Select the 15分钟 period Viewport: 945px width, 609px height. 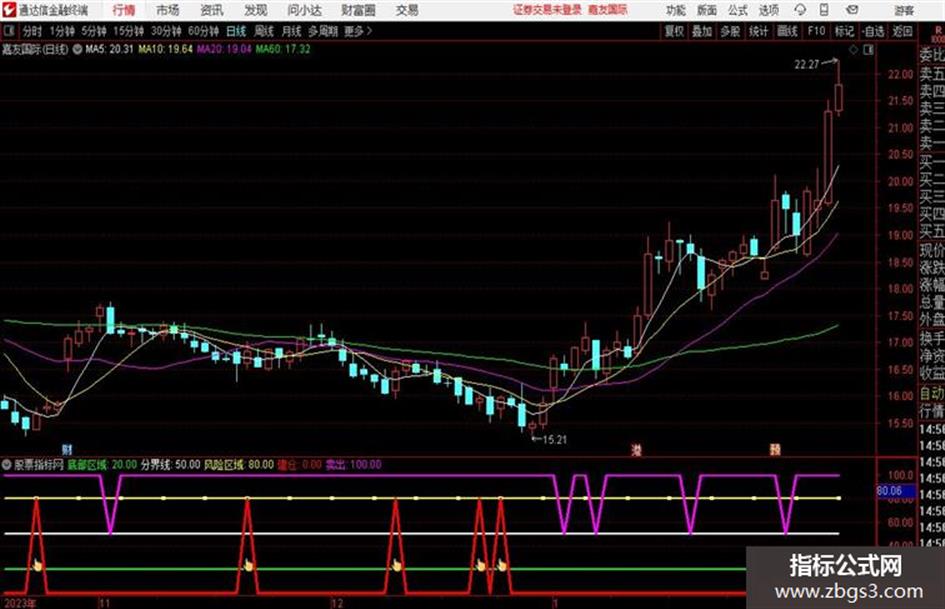(x=128, y=31)
